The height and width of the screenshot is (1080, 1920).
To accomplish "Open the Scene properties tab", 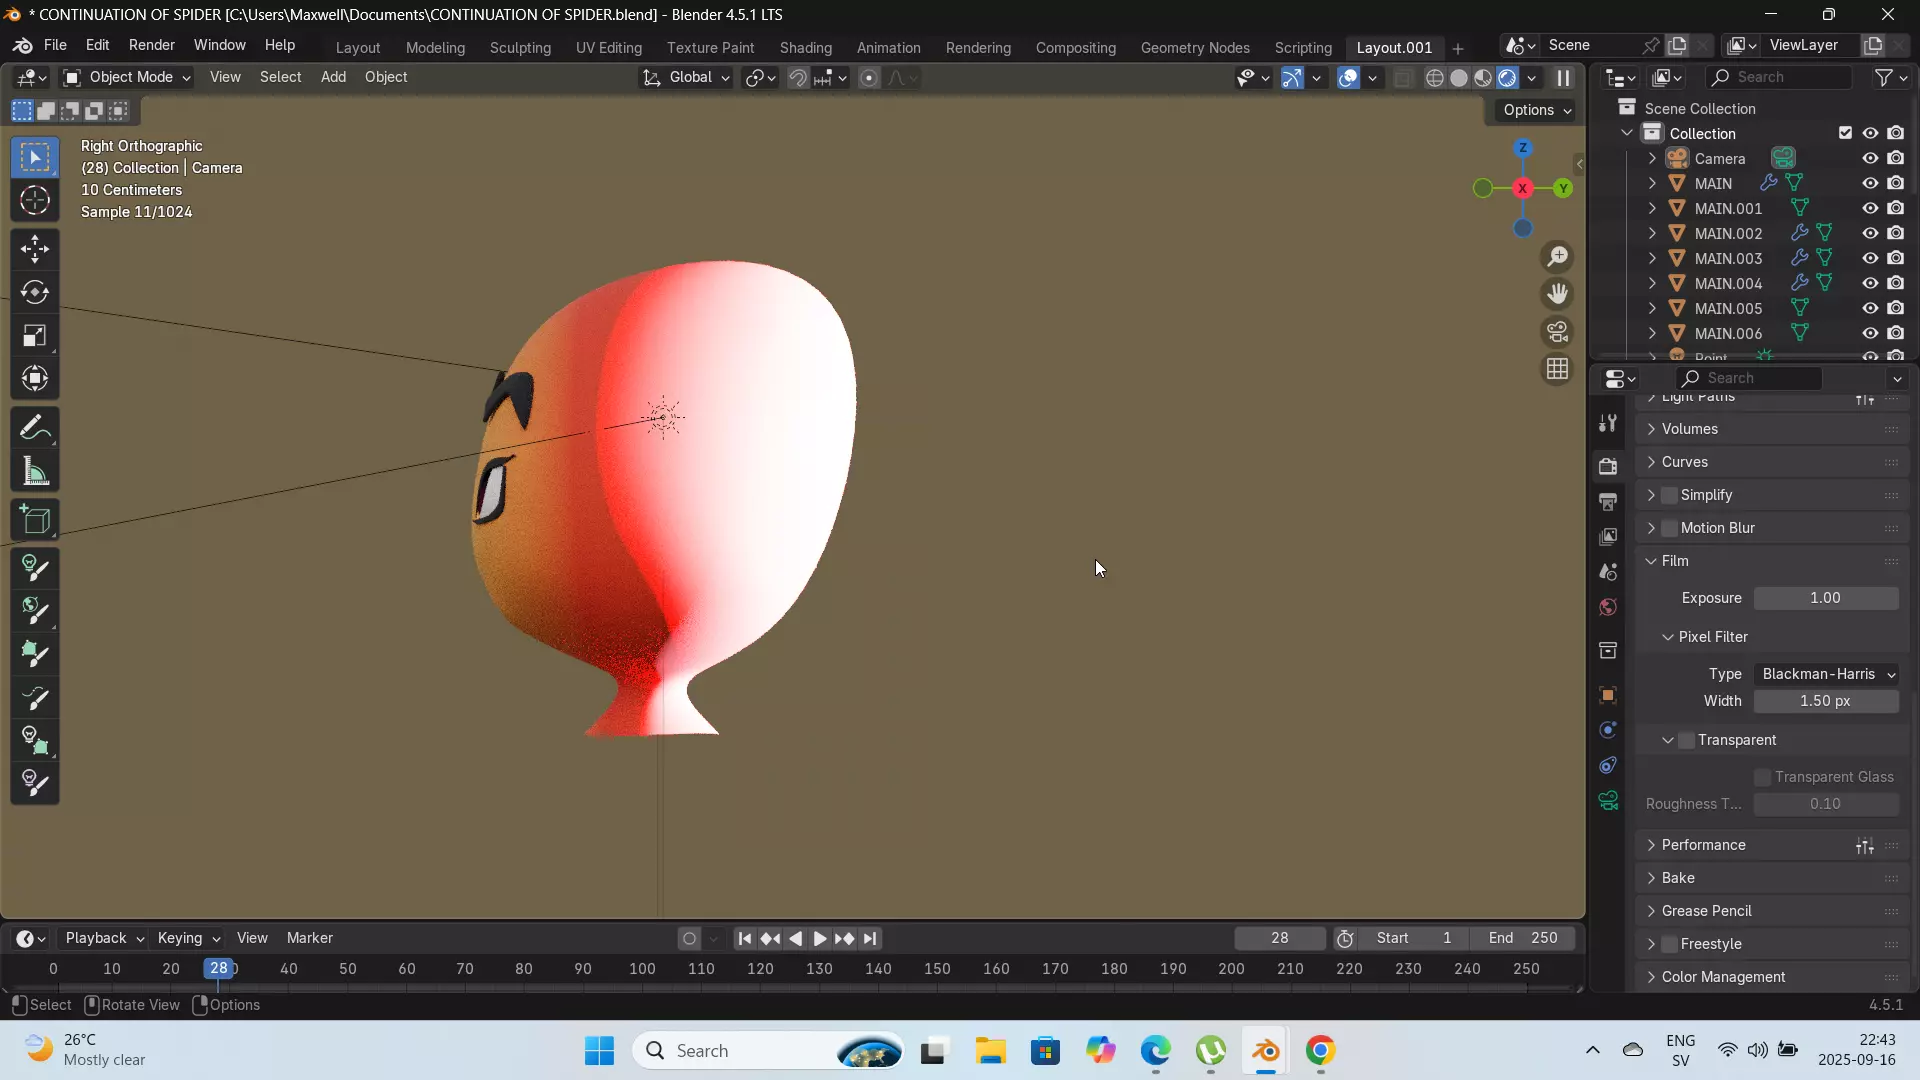I will (1608, 572).
